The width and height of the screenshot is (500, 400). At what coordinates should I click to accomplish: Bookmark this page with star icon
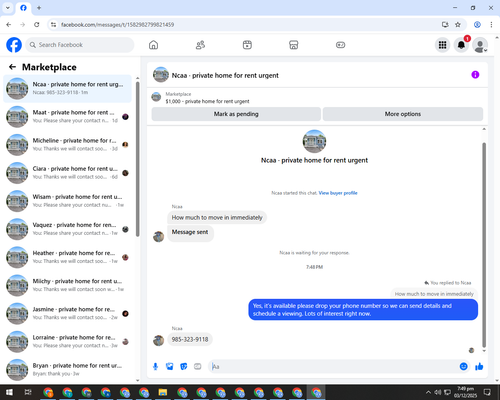pyautogui.click(x=458, y=25)
